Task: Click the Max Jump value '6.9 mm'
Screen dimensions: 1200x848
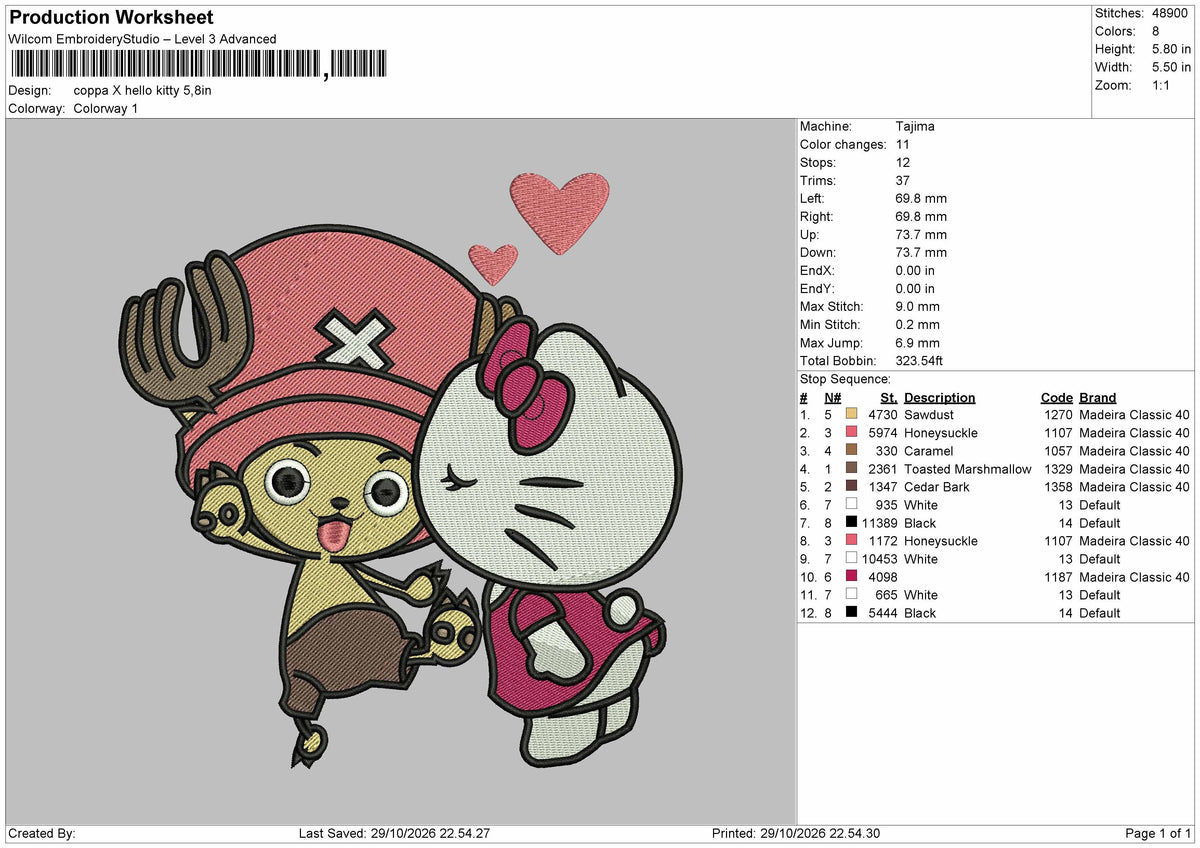Action: pos(918,342)
